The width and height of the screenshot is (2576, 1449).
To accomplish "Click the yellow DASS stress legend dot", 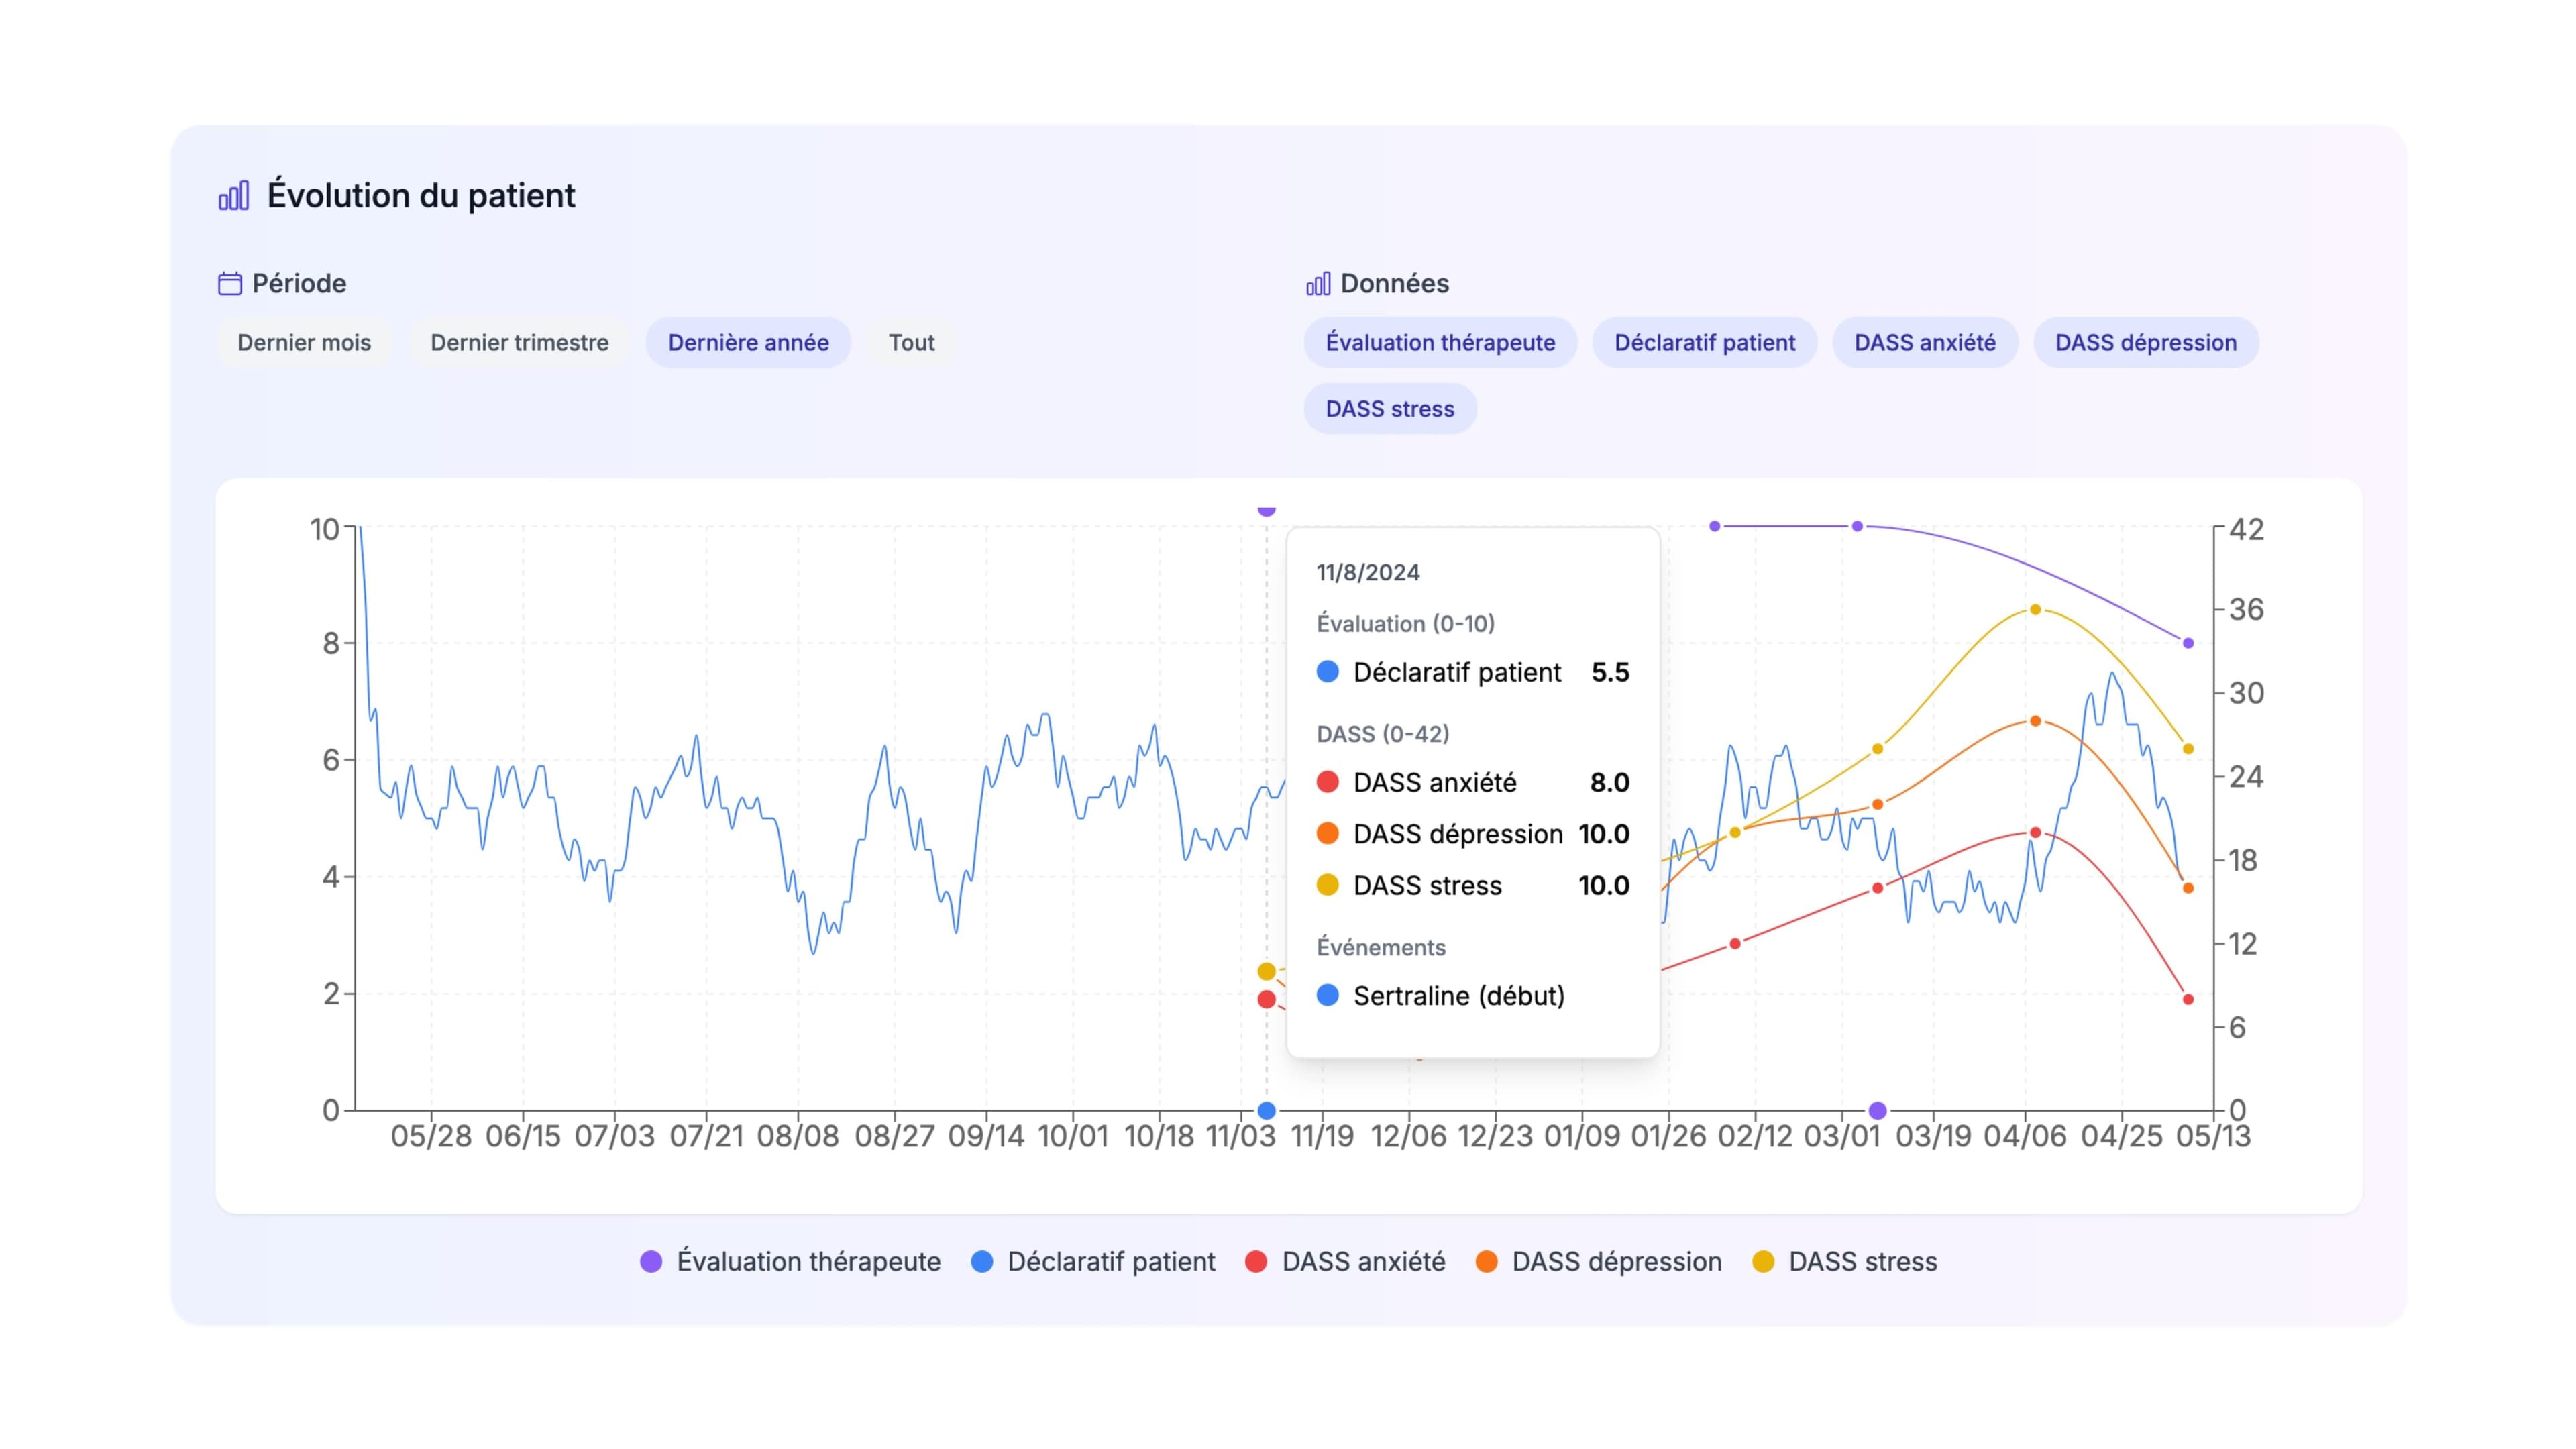I will tap(1763, 1262).
